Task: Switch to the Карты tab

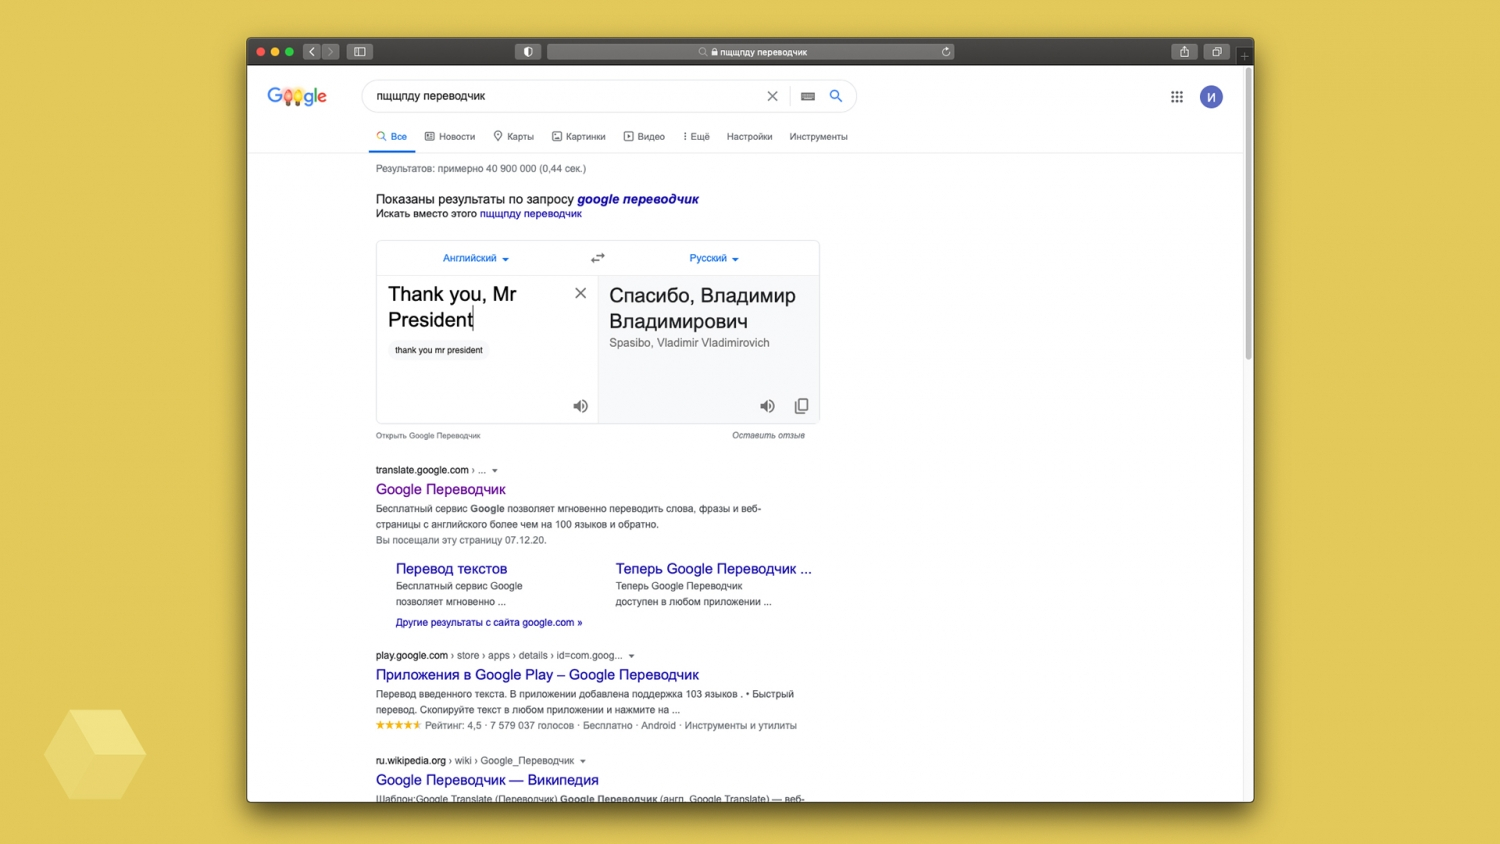Action: (513, 137)
